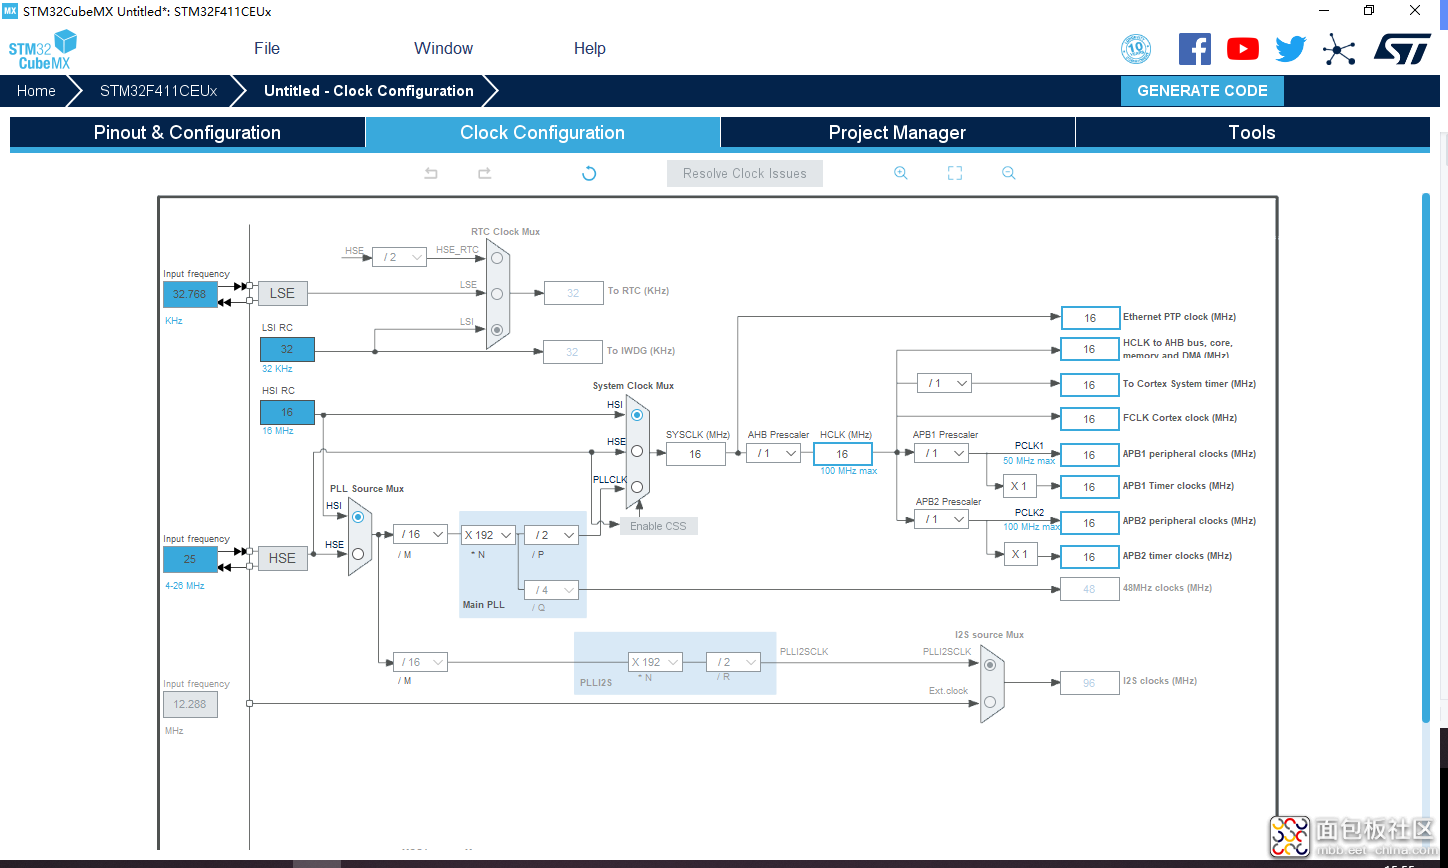Open the Facebook icon link
This screenshot has width=1448, height=868.
tap(1195, 49)
